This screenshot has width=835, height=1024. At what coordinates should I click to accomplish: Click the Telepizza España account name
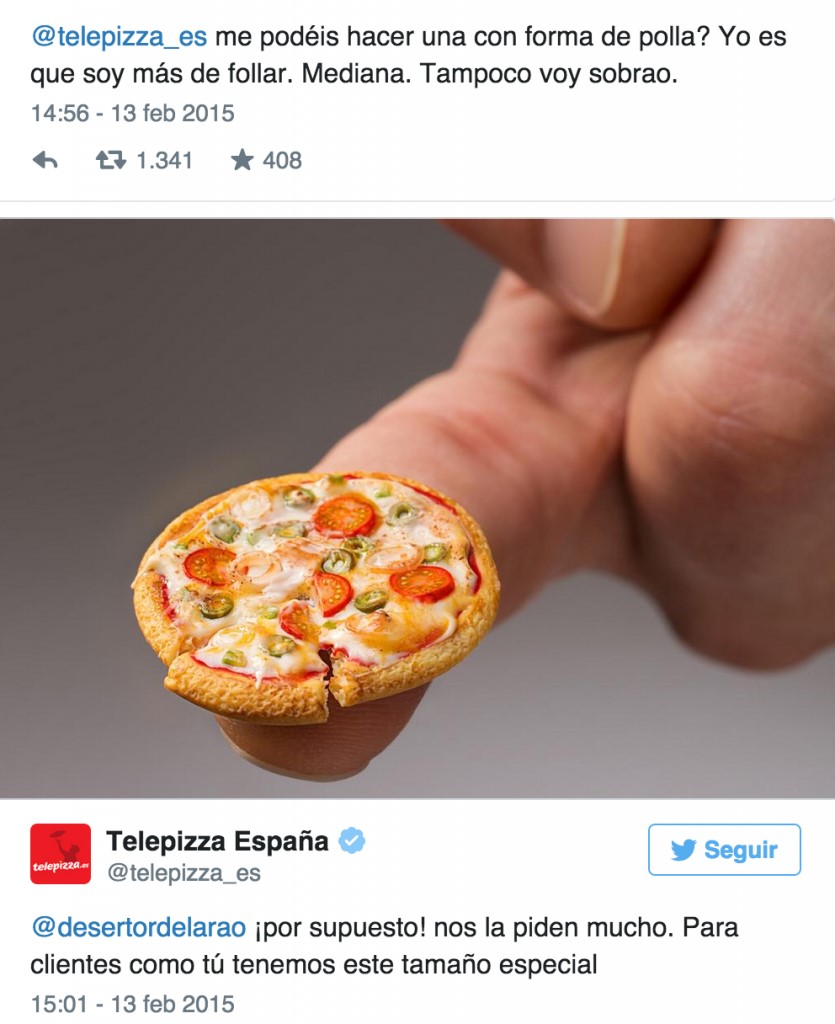pos(217,841)
